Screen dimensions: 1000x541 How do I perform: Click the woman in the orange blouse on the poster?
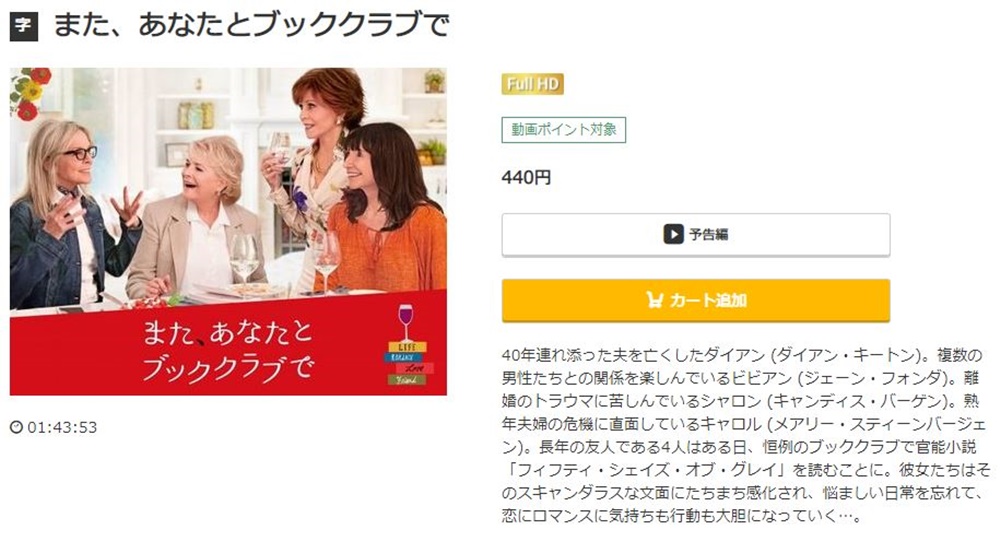[x=386, y=211]
